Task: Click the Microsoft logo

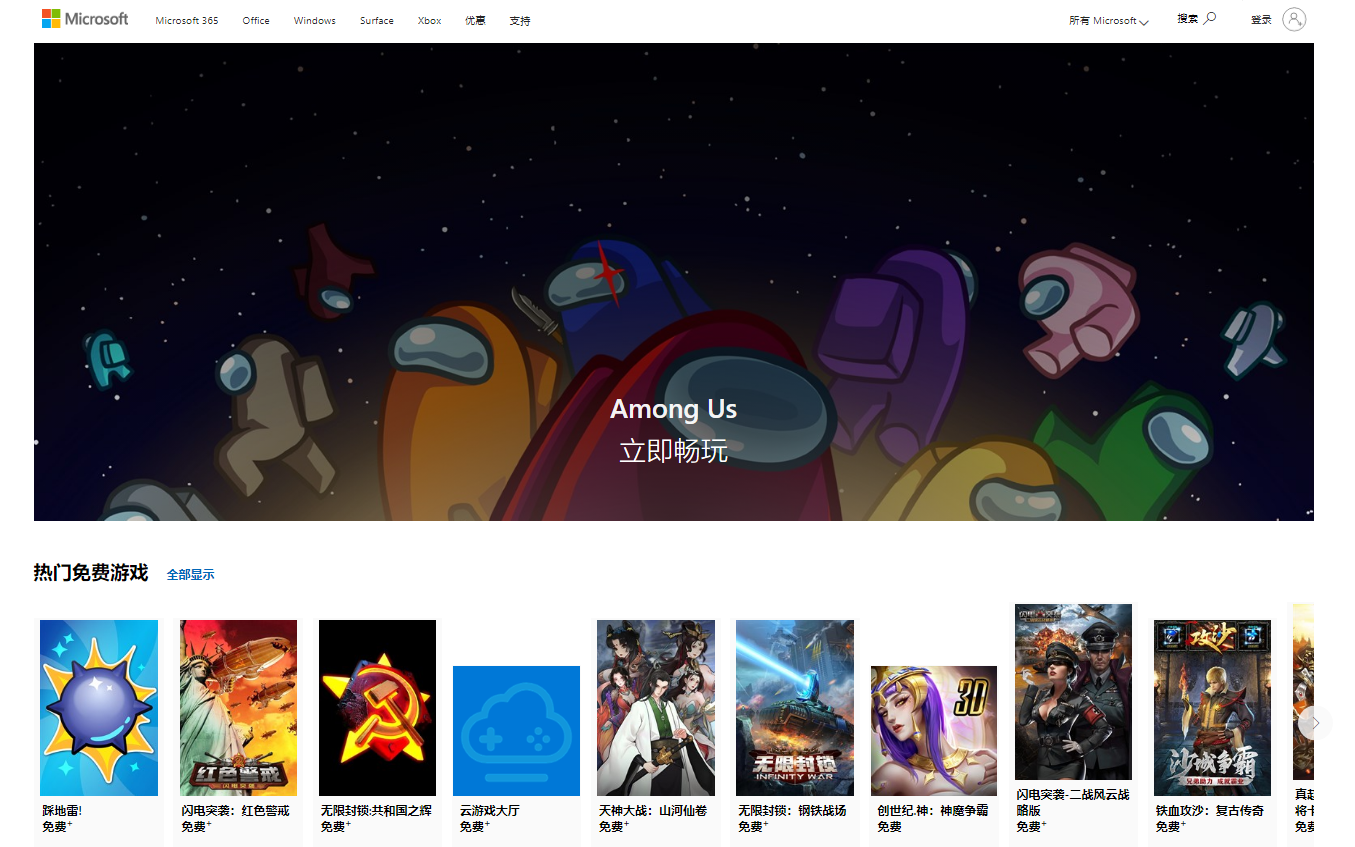Action: tap(85, 19)
